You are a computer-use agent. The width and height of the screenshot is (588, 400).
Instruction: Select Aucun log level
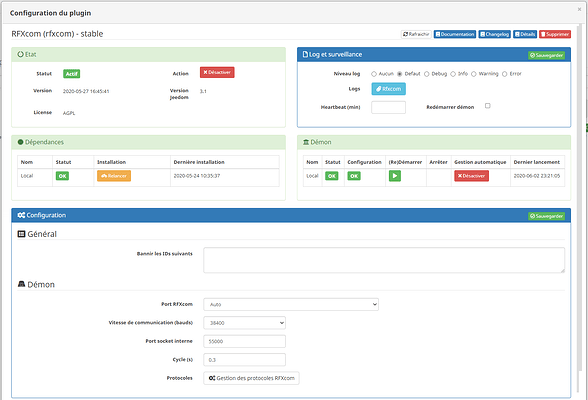pos(374,74)
